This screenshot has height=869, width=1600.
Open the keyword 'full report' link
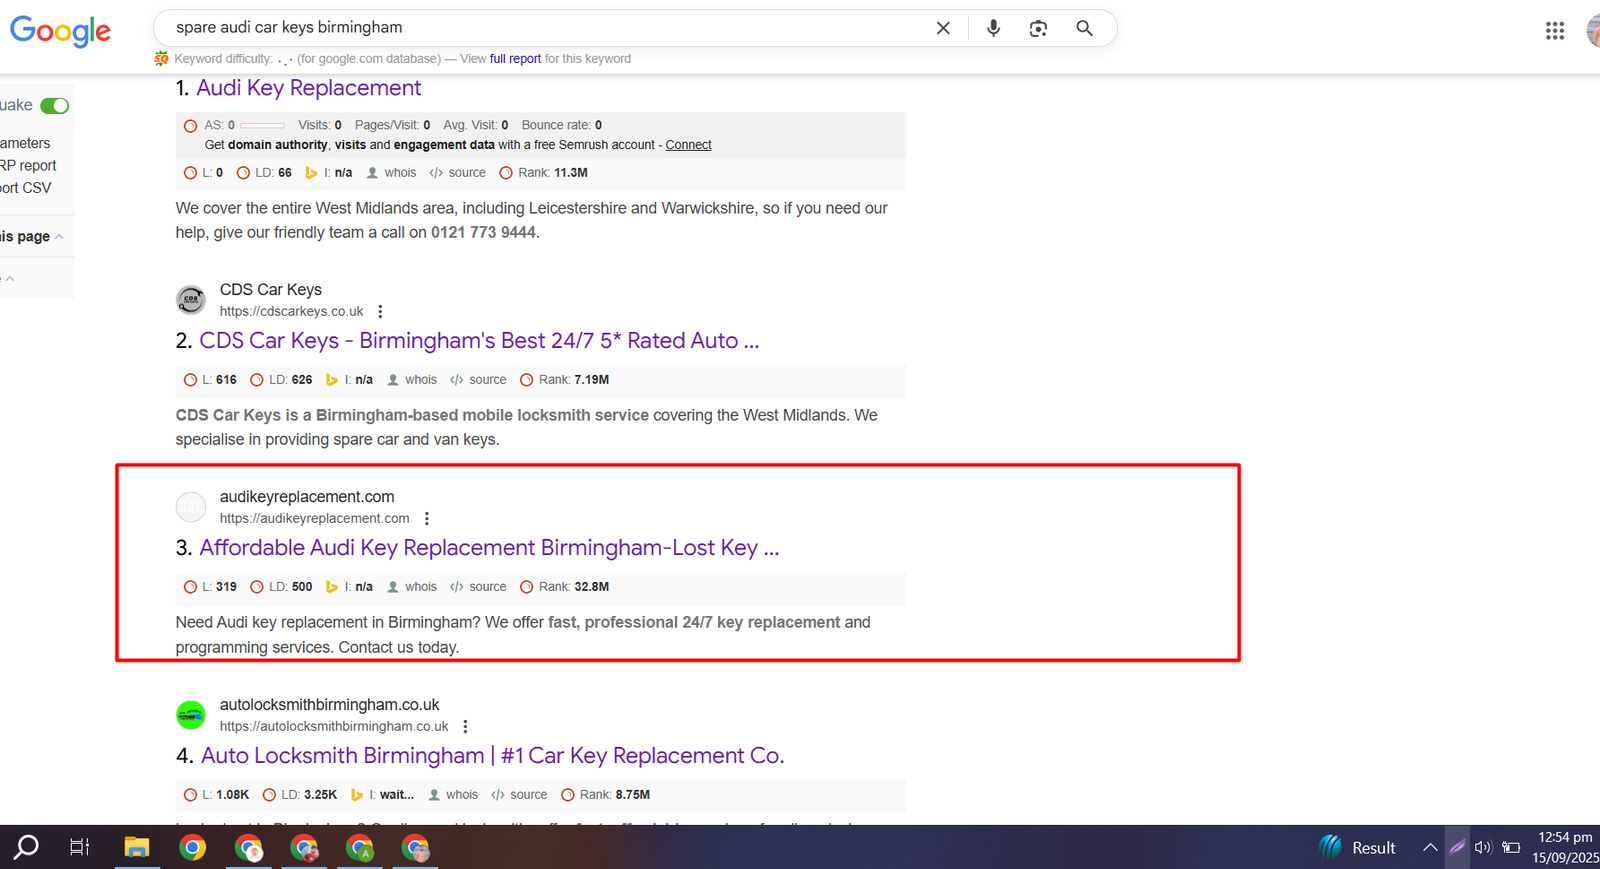point(515,59)
